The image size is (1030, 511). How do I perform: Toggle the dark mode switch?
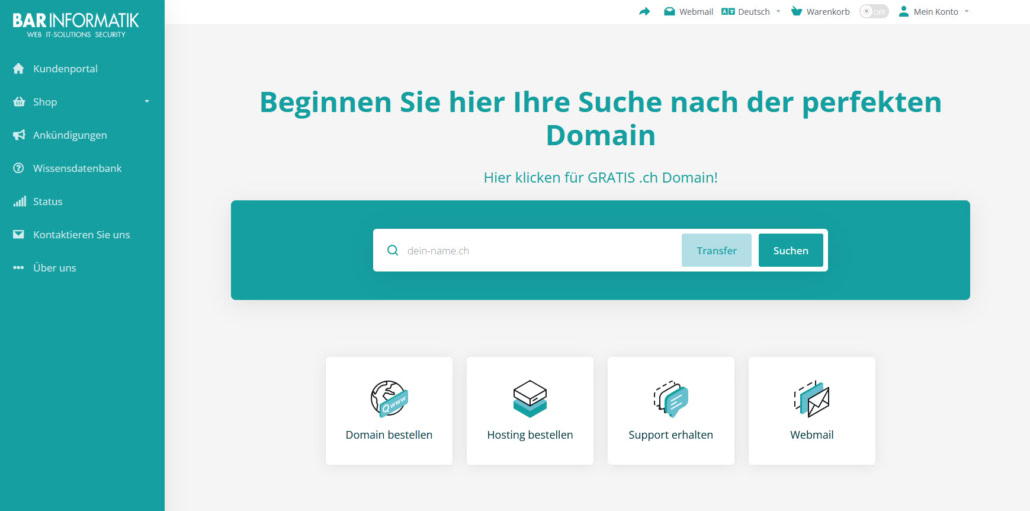873,12
